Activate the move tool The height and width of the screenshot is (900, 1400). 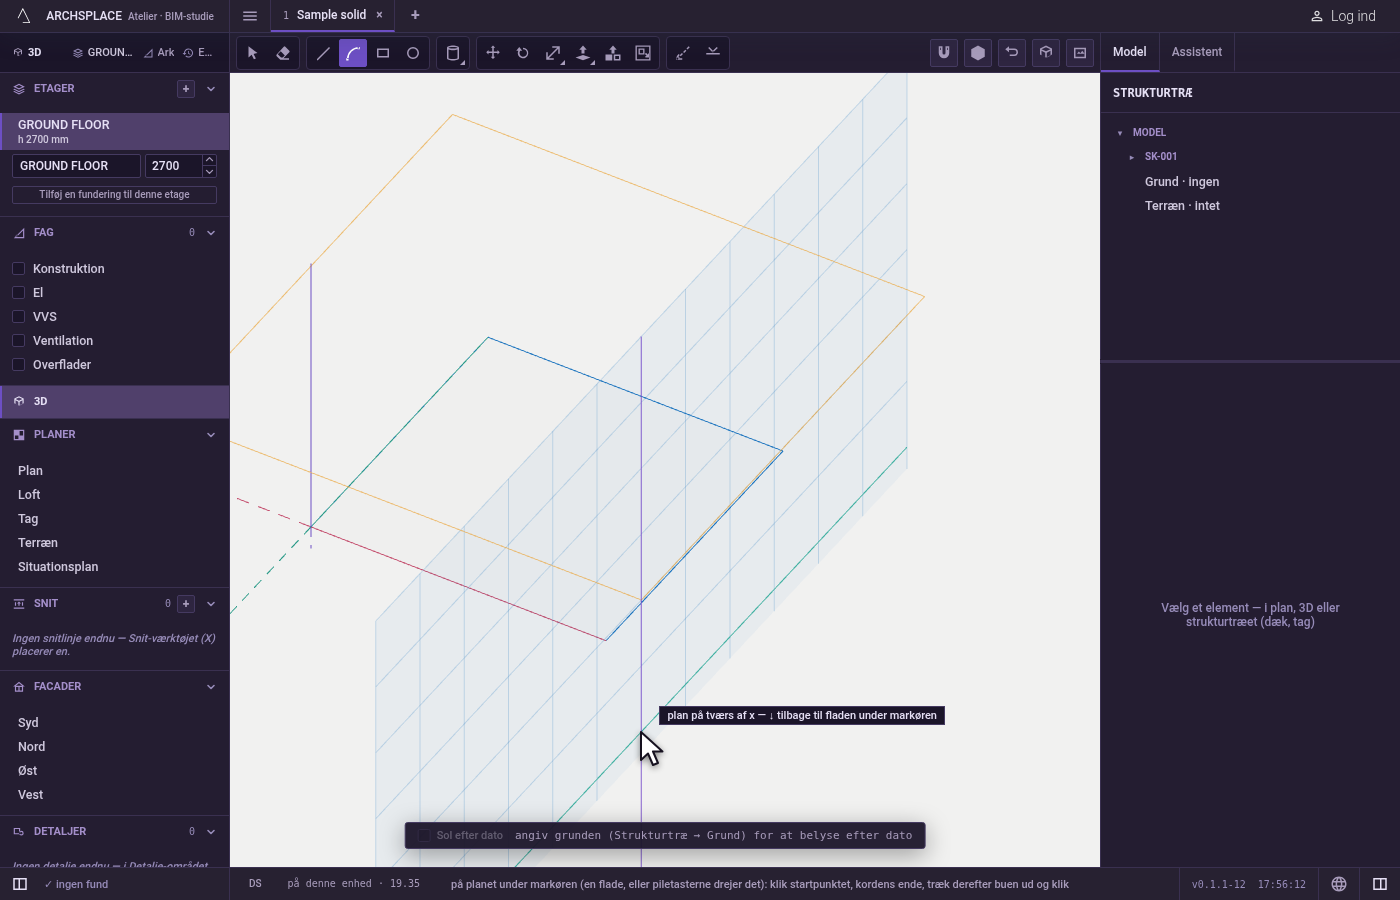tap(493, 53)
